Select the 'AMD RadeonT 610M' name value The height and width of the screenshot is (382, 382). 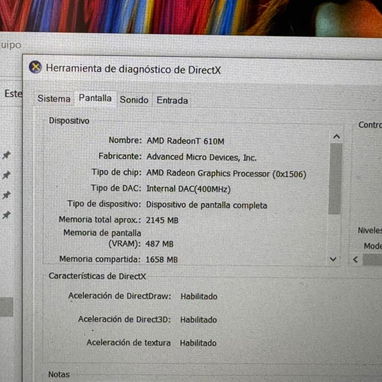pyautogui.click(x=185, y=141)
